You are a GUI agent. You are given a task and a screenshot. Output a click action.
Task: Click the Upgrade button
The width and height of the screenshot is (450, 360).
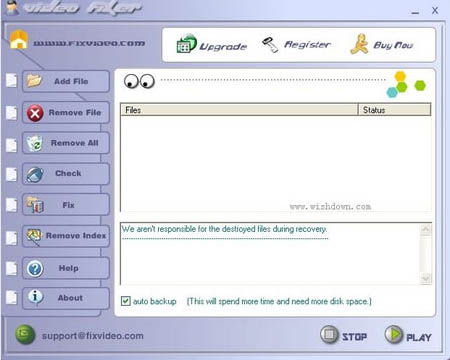tap(212, 45)
